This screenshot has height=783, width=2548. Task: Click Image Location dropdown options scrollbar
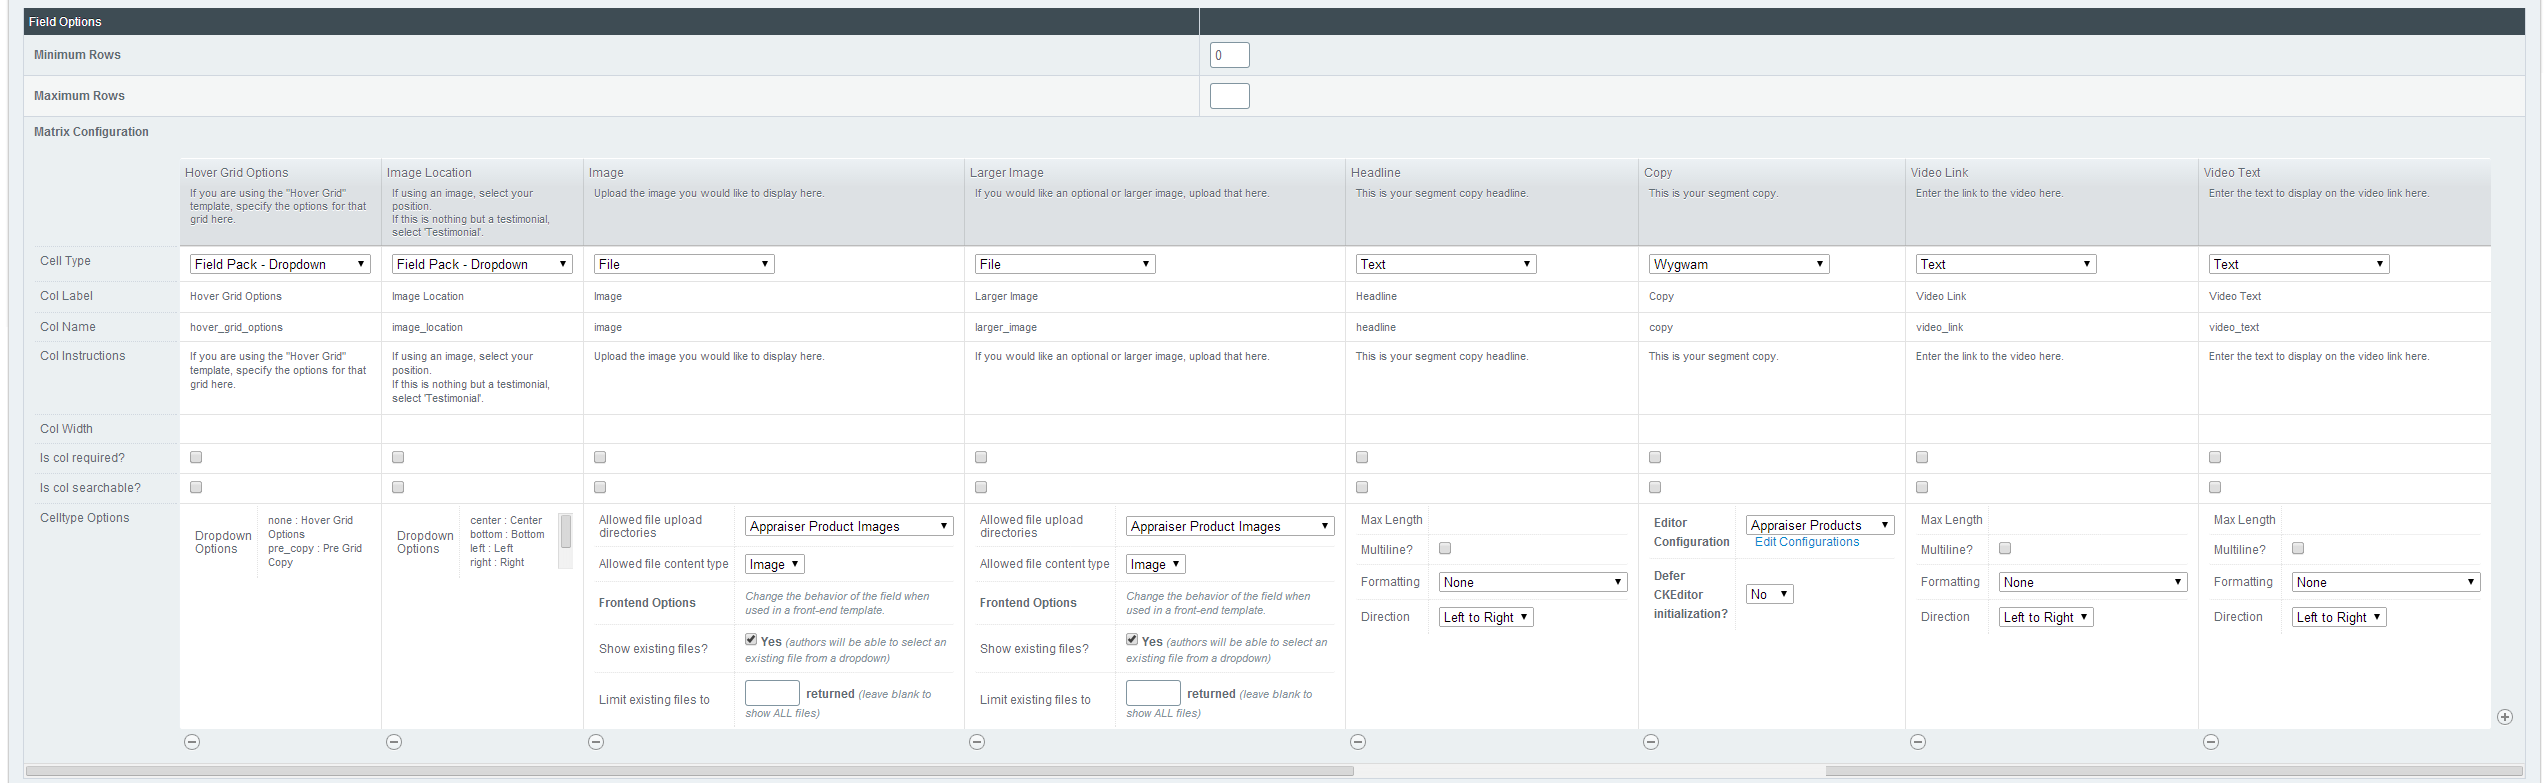pyautogui.click(x=565, y=531)
